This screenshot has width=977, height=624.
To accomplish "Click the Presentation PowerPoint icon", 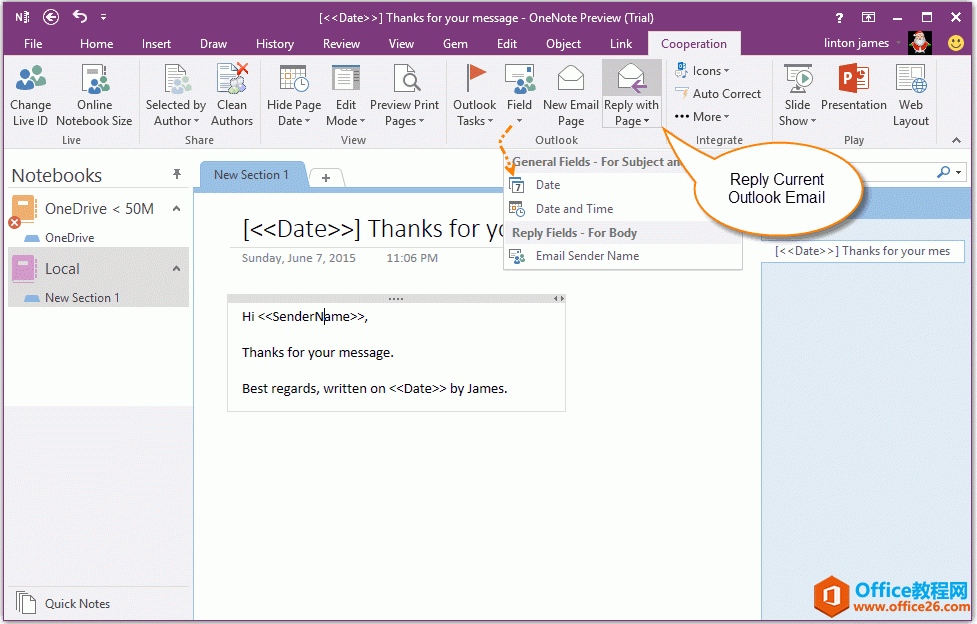I will point(854,79).
